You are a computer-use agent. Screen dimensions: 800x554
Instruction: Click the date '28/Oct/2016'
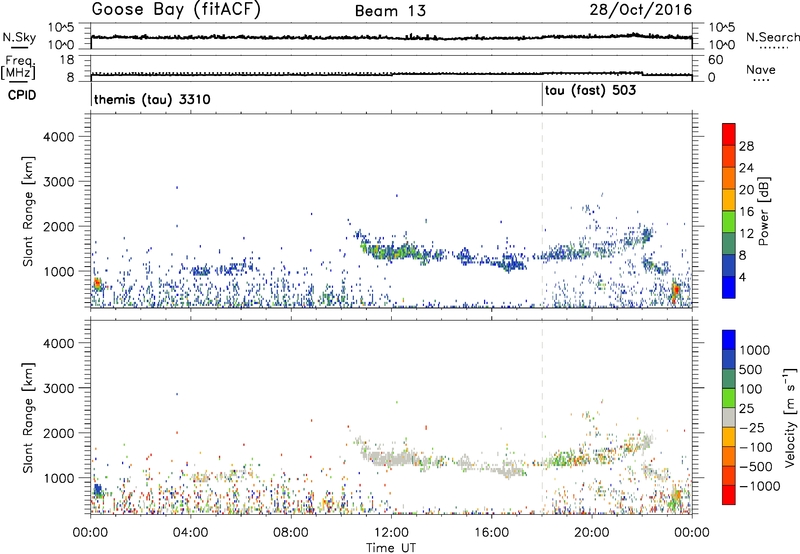coord(641,10)
